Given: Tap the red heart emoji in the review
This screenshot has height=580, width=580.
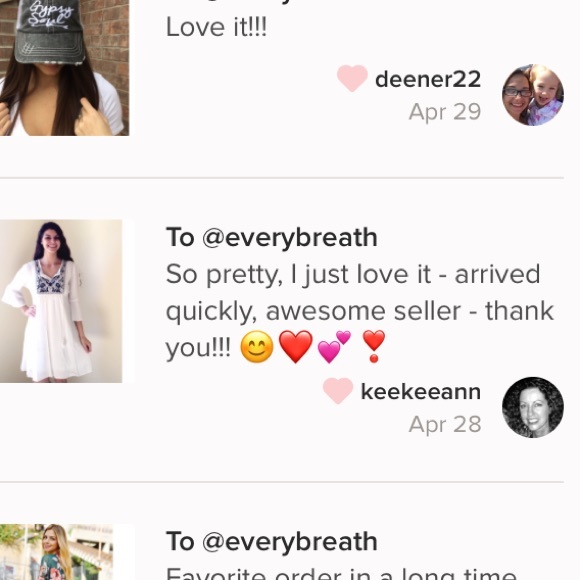Looking at the screenshot, I should click(296, 347).
